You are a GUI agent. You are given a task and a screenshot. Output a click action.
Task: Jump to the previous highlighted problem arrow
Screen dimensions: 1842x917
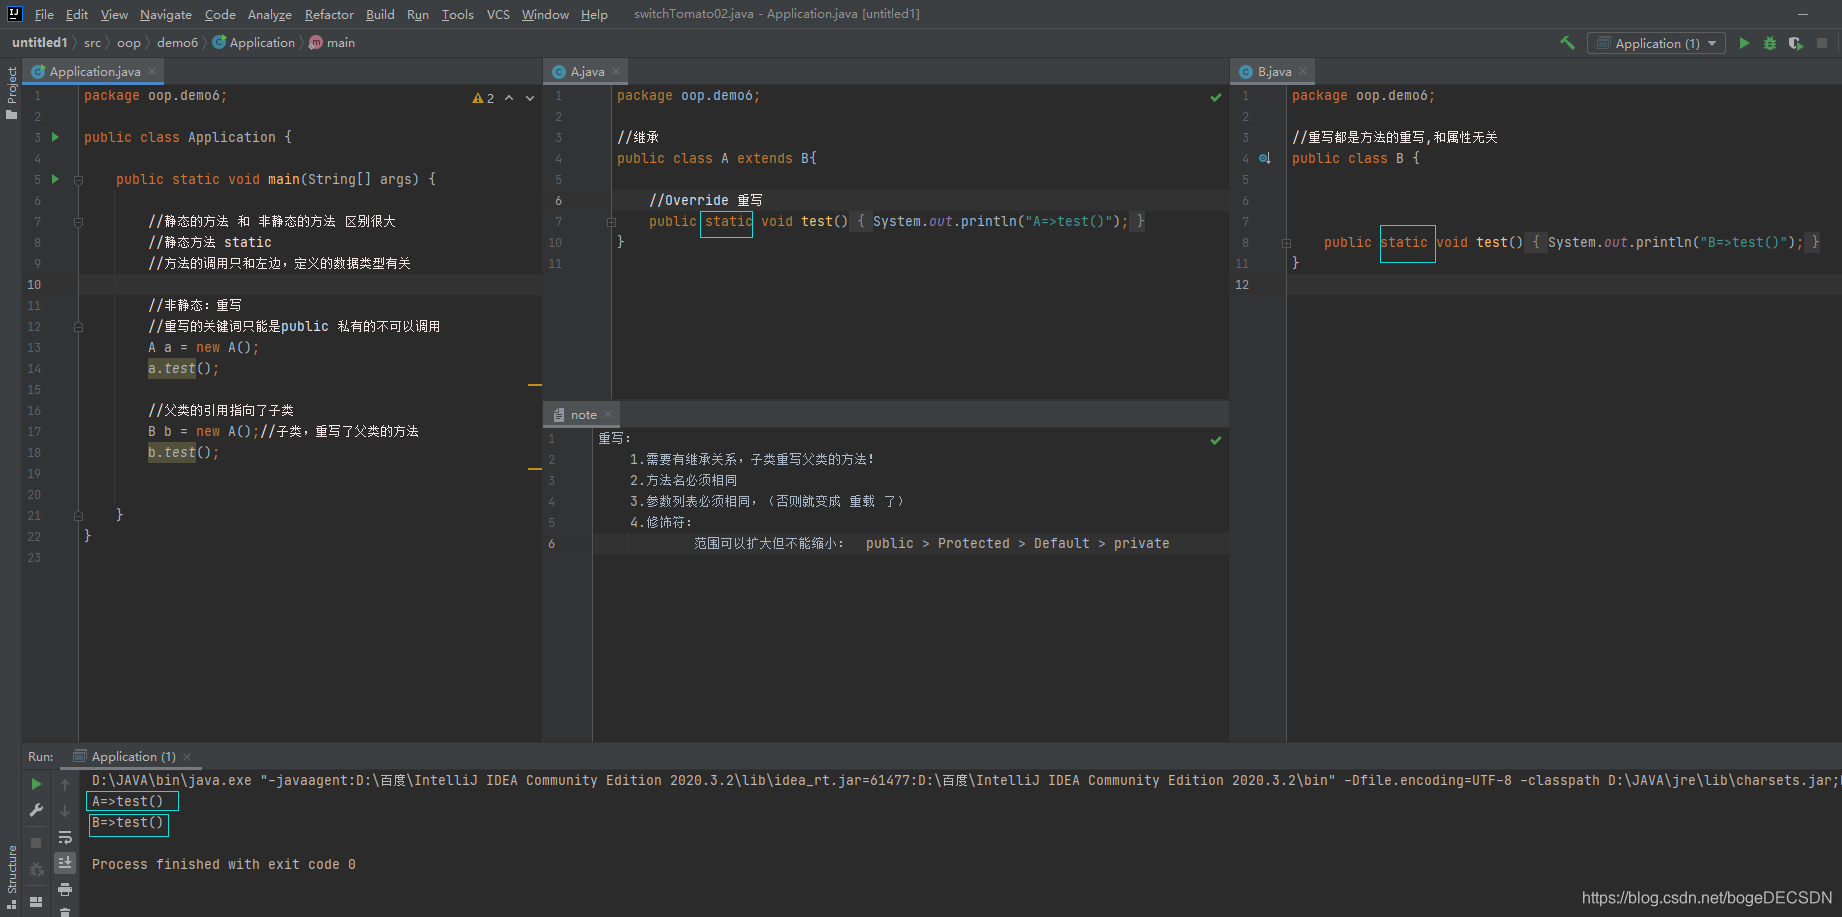509,98
